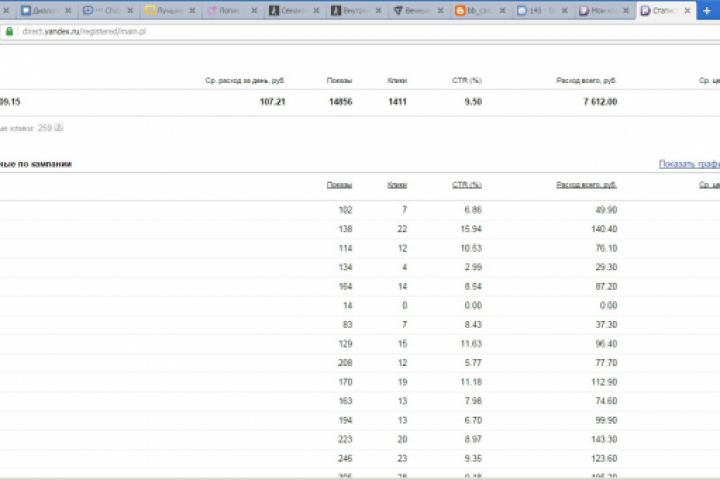The width and height of the screenshot is (720, 480).
Task: Click the 'Ср. расход за день, руб.' label
Action: pyautogui.click(x=245, y=80)
